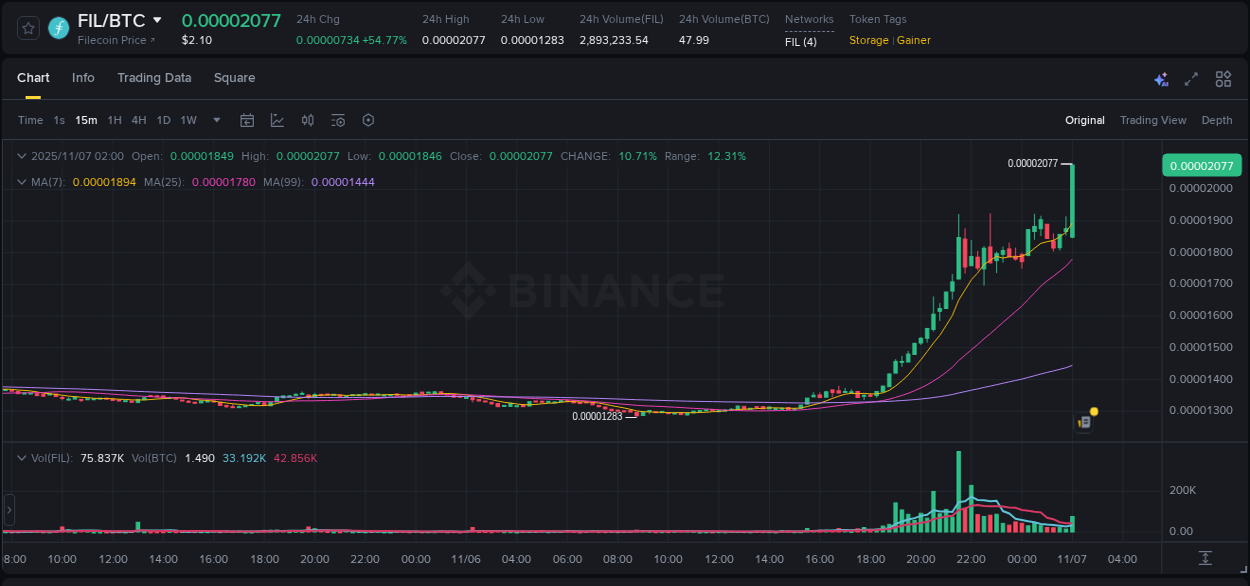Open the date range calendar picker
Screen dimensions: 1250x586
click(247, 119)
